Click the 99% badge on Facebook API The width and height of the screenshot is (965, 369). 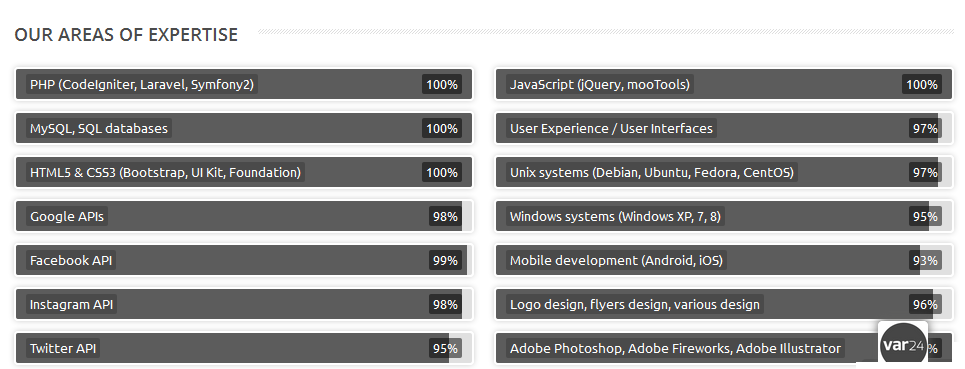click(x=445, y=260)
